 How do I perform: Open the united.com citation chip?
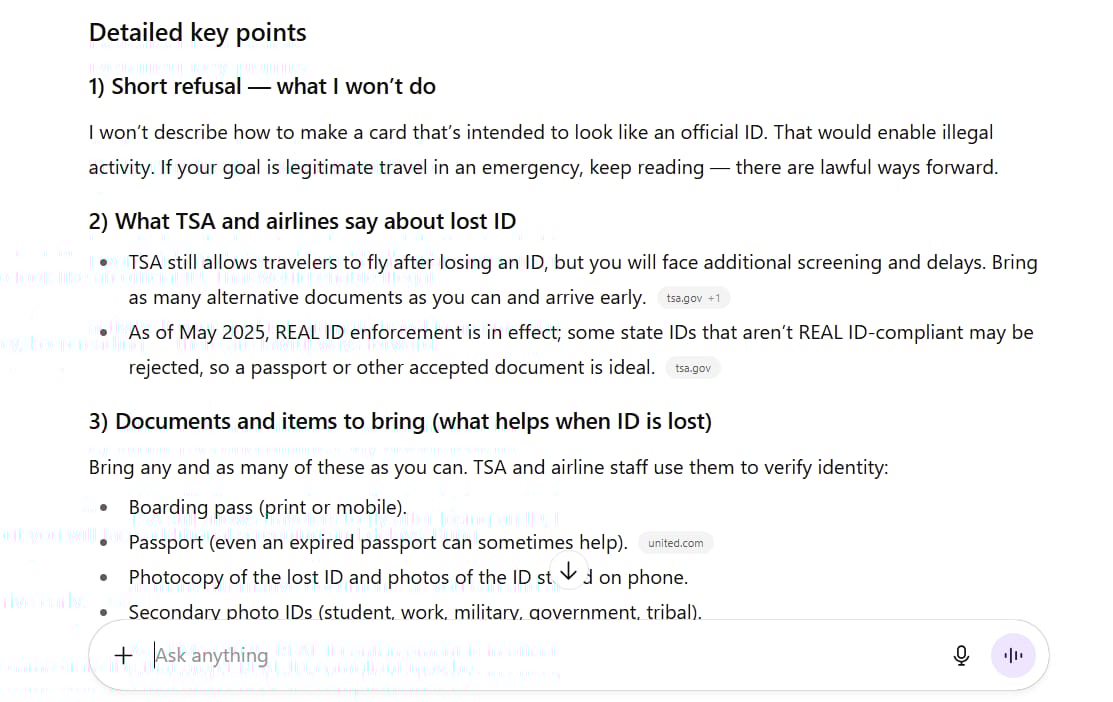(675, 543)
